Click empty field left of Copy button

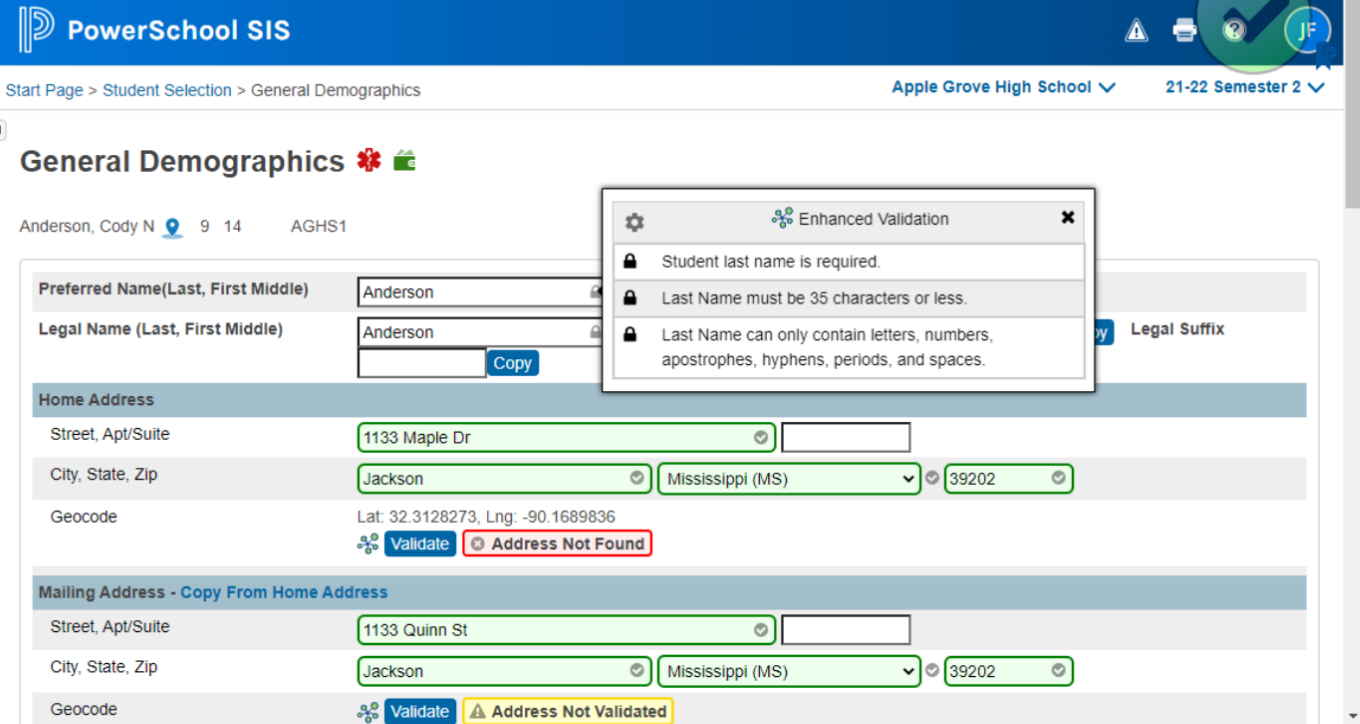[422, 363]
